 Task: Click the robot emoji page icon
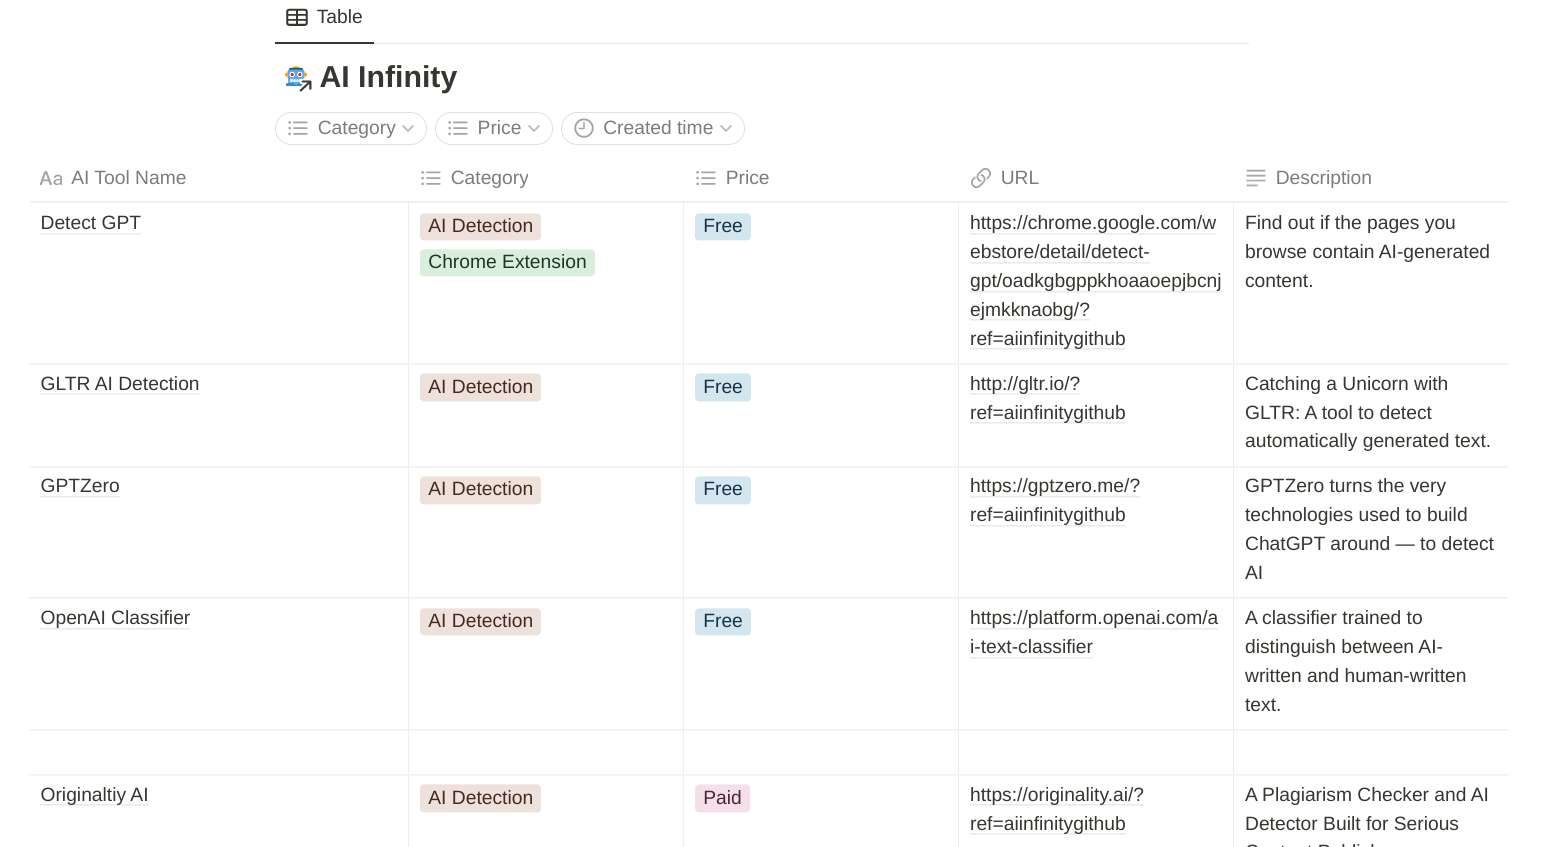coord(297,77)
